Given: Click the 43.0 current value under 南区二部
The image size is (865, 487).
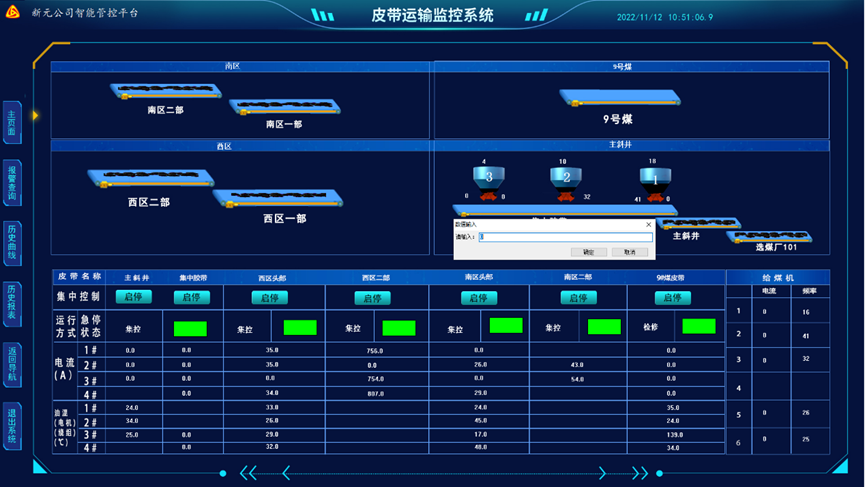Looking at the screenshot, I should click(x=577, y=365).
